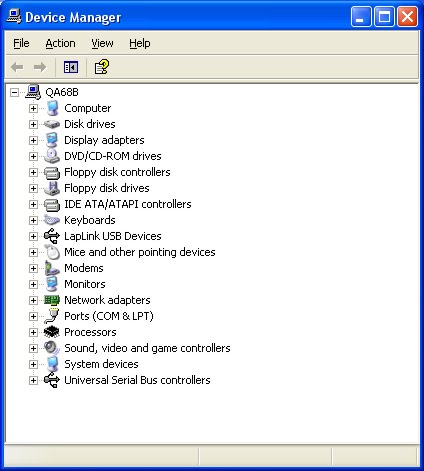Open the Action menu
This screenshot has width=424, height=471.
60,43
